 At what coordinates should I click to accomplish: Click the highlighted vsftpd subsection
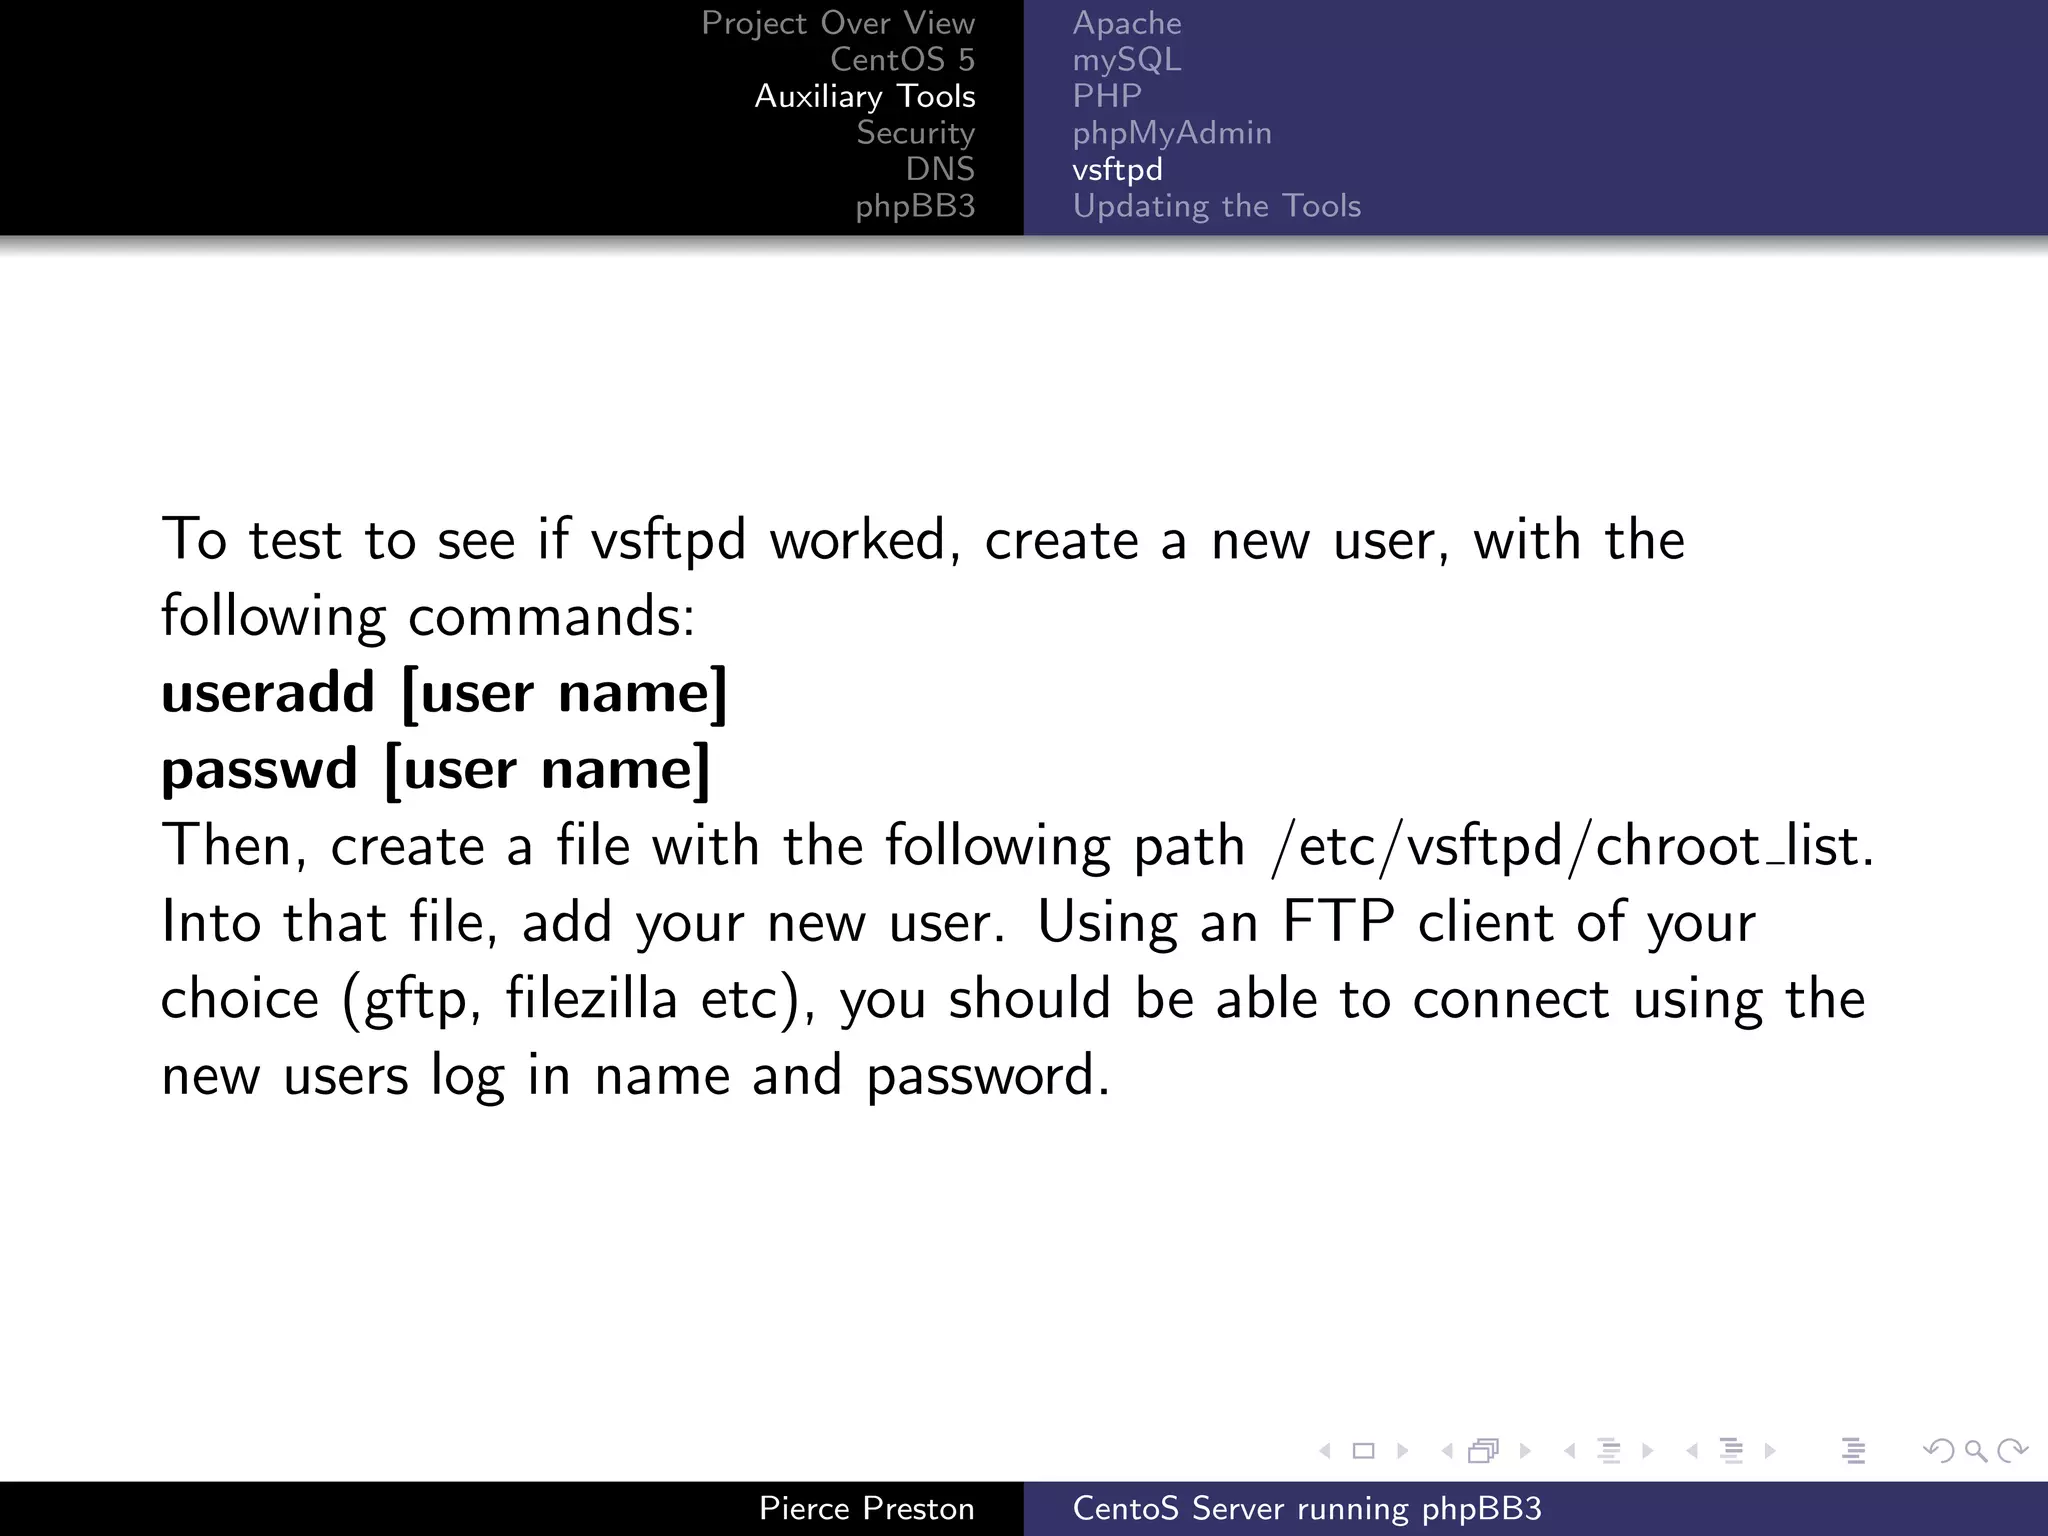(1117, 169)
